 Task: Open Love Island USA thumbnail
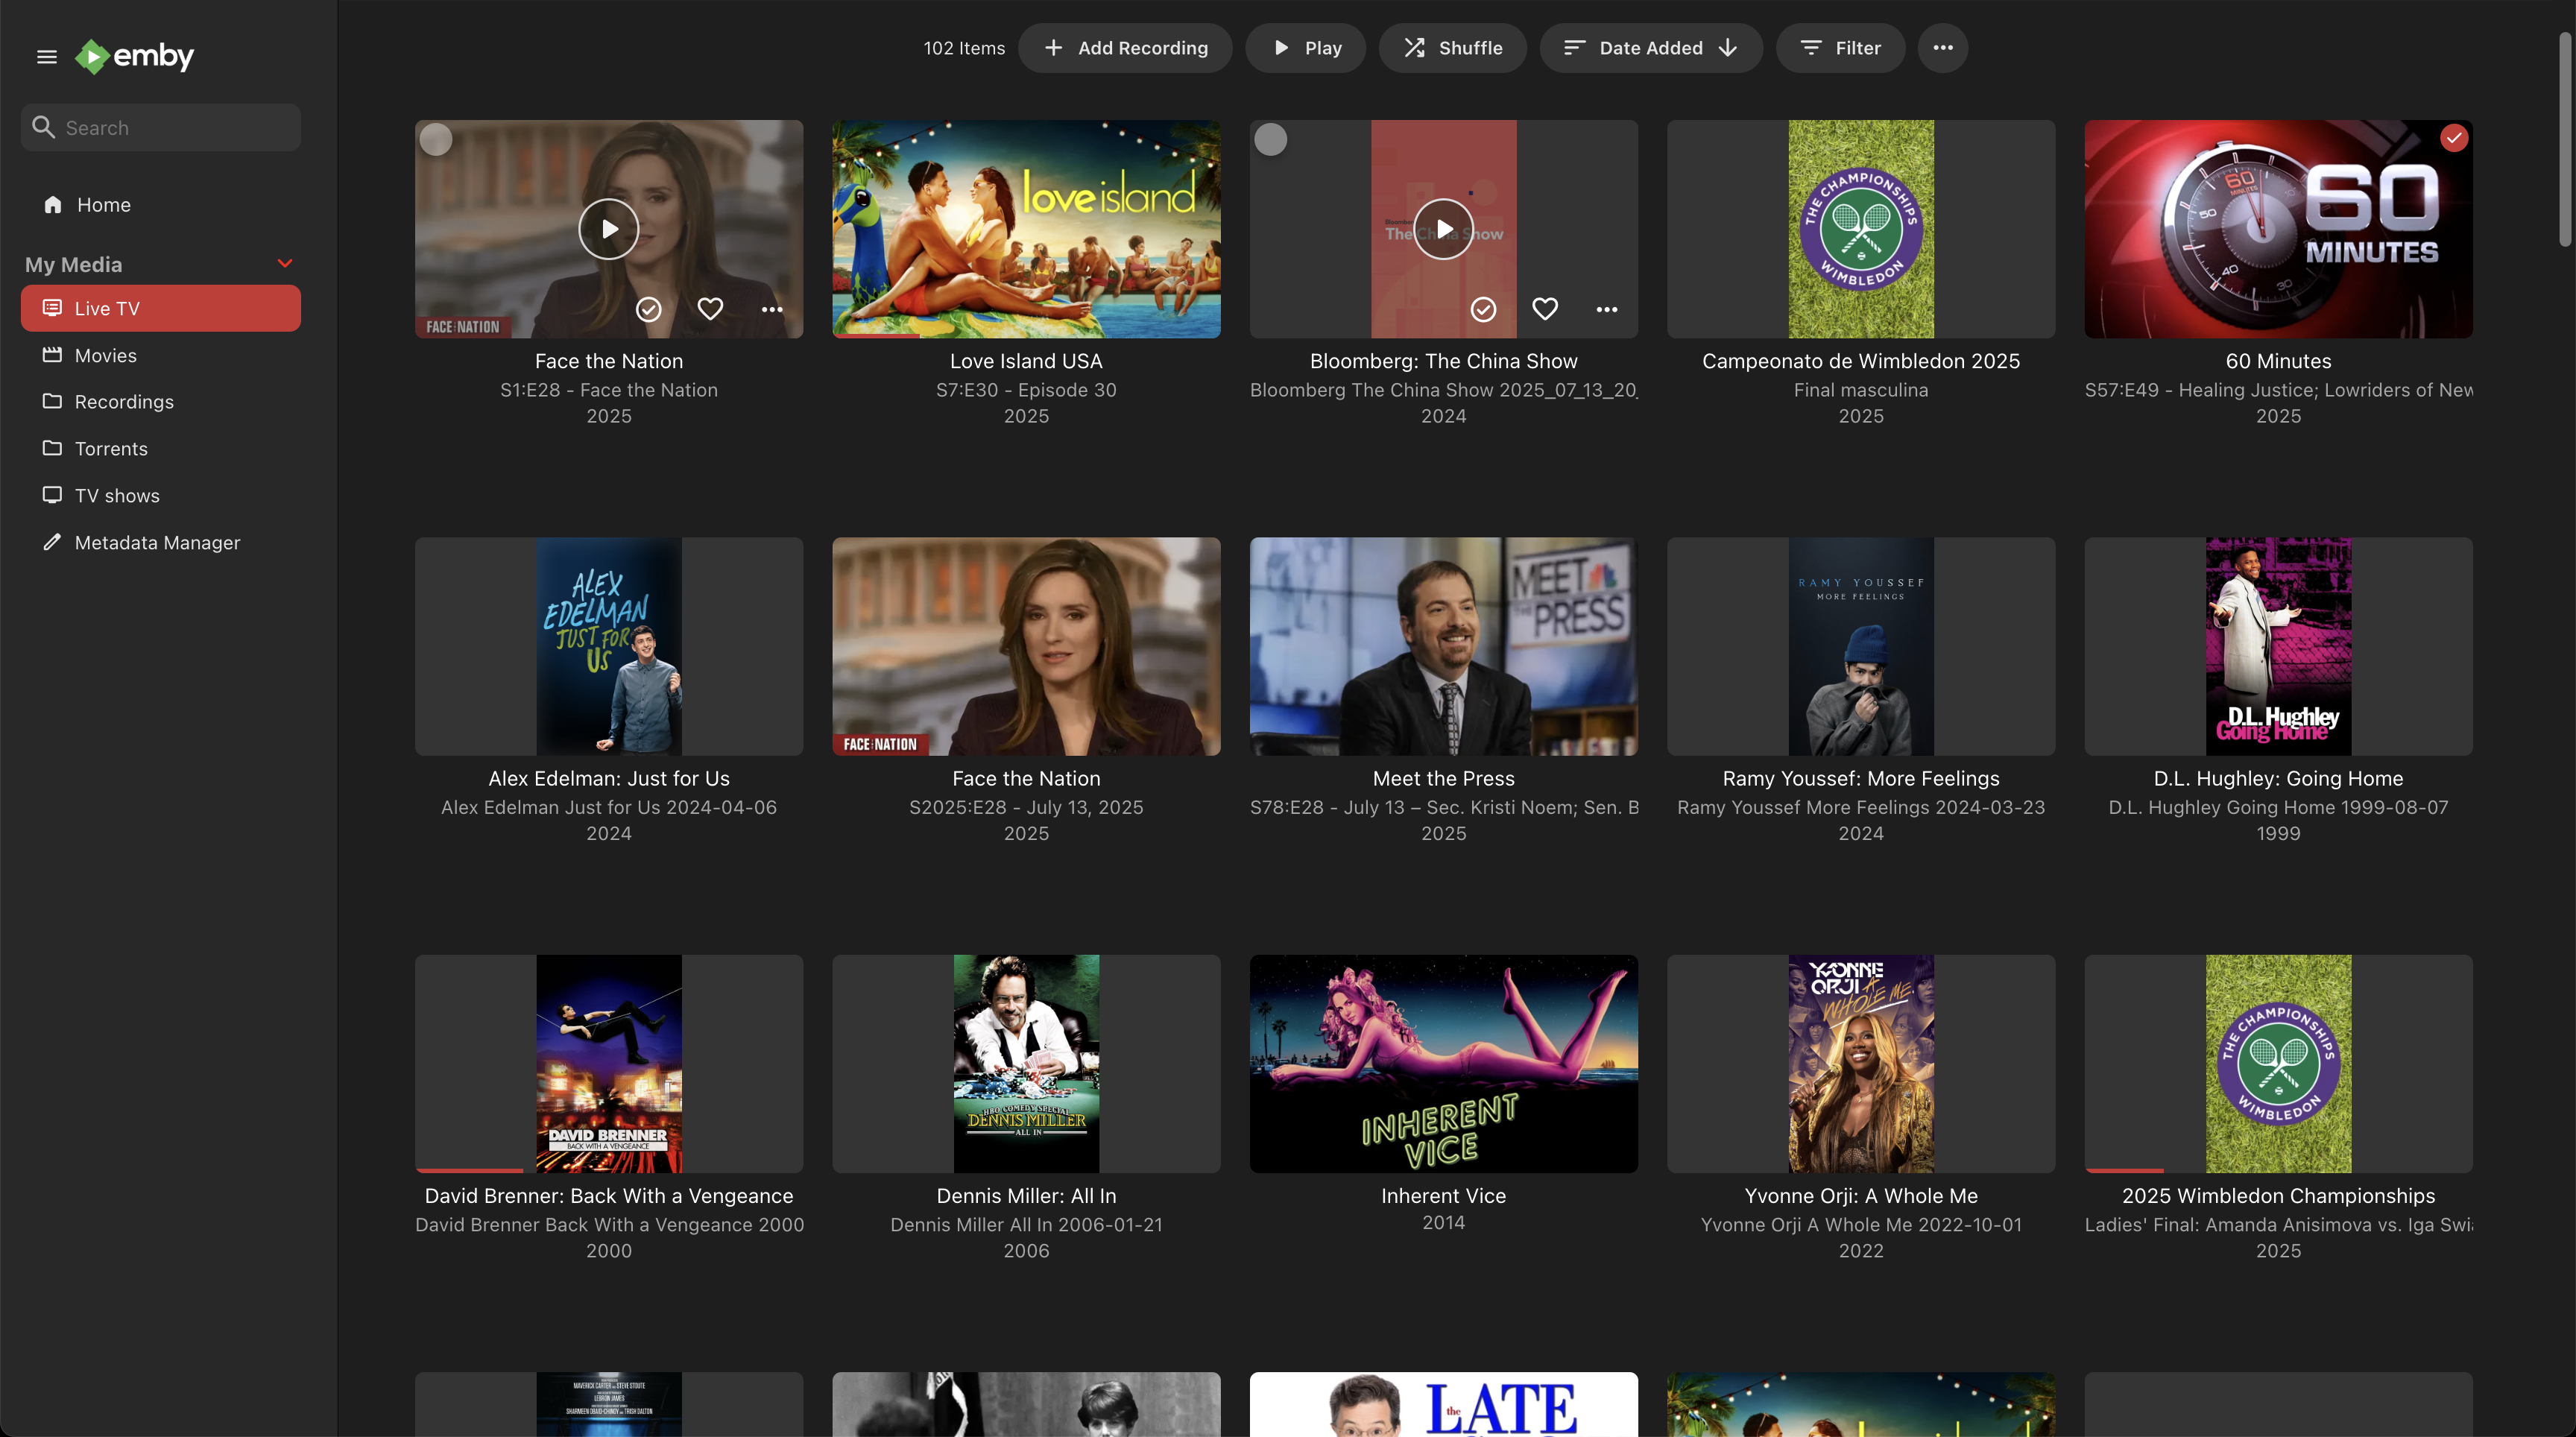[x=1026, y=229]
